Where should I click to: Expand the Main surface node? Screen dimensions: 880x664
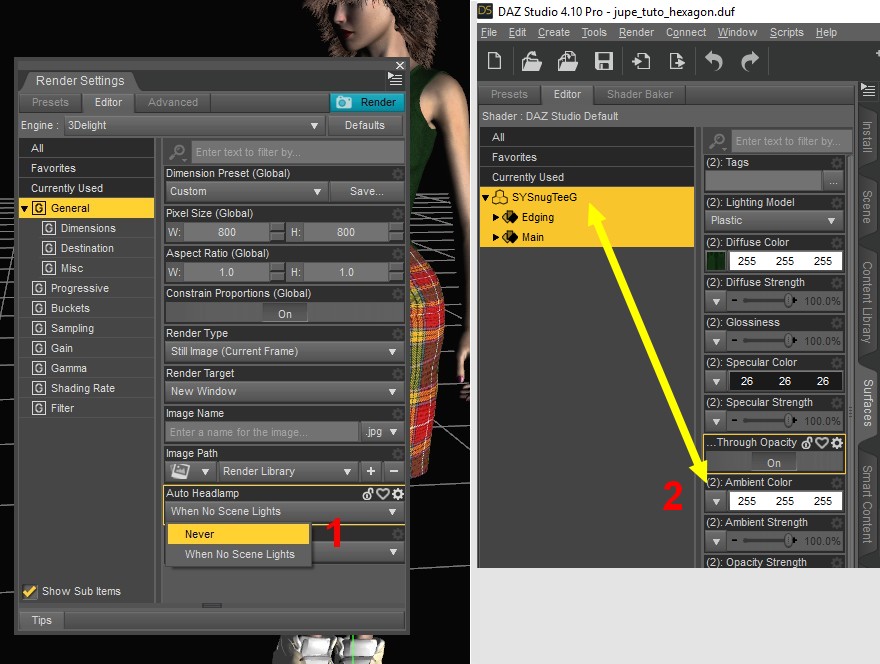coord(496,237)
